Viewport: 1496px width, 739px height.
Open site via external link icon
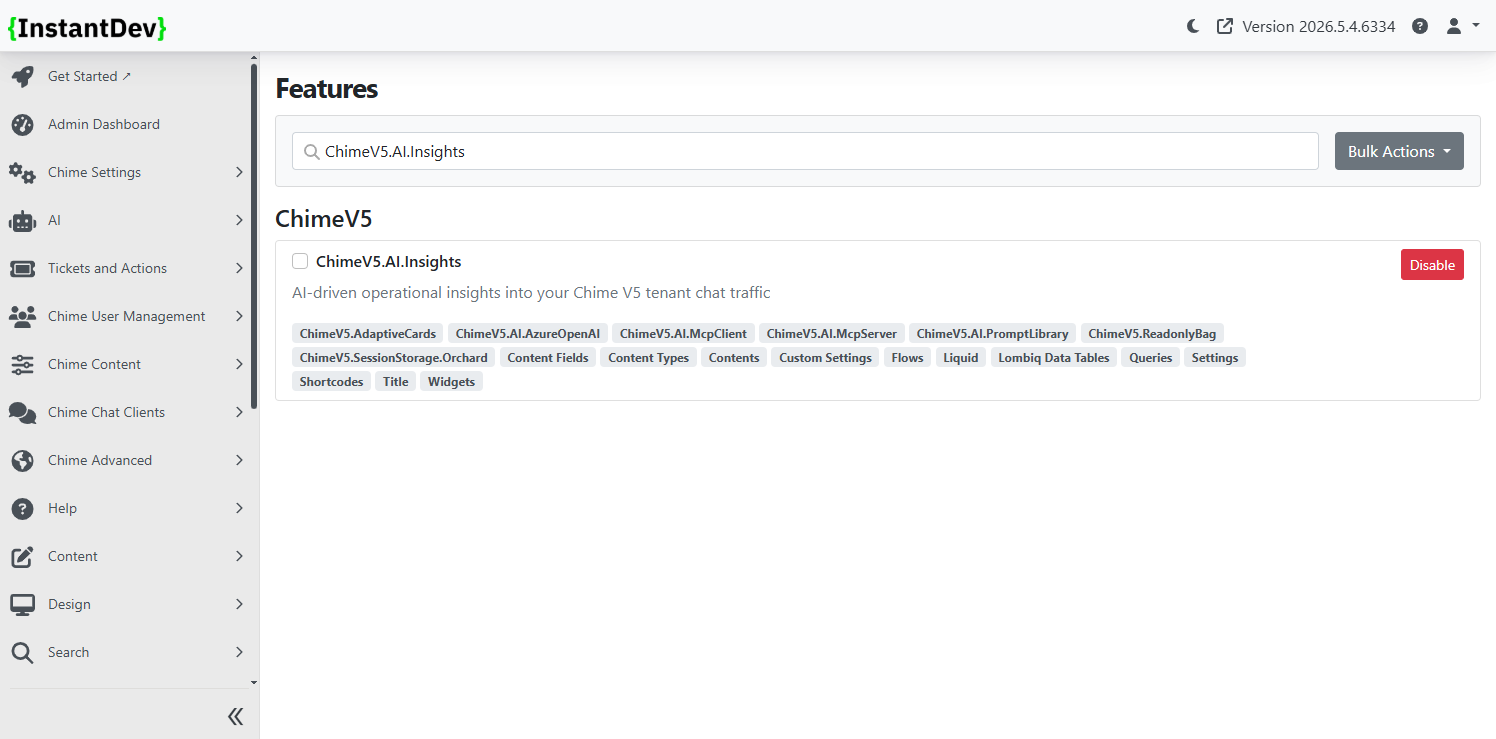coord(1224,26)
